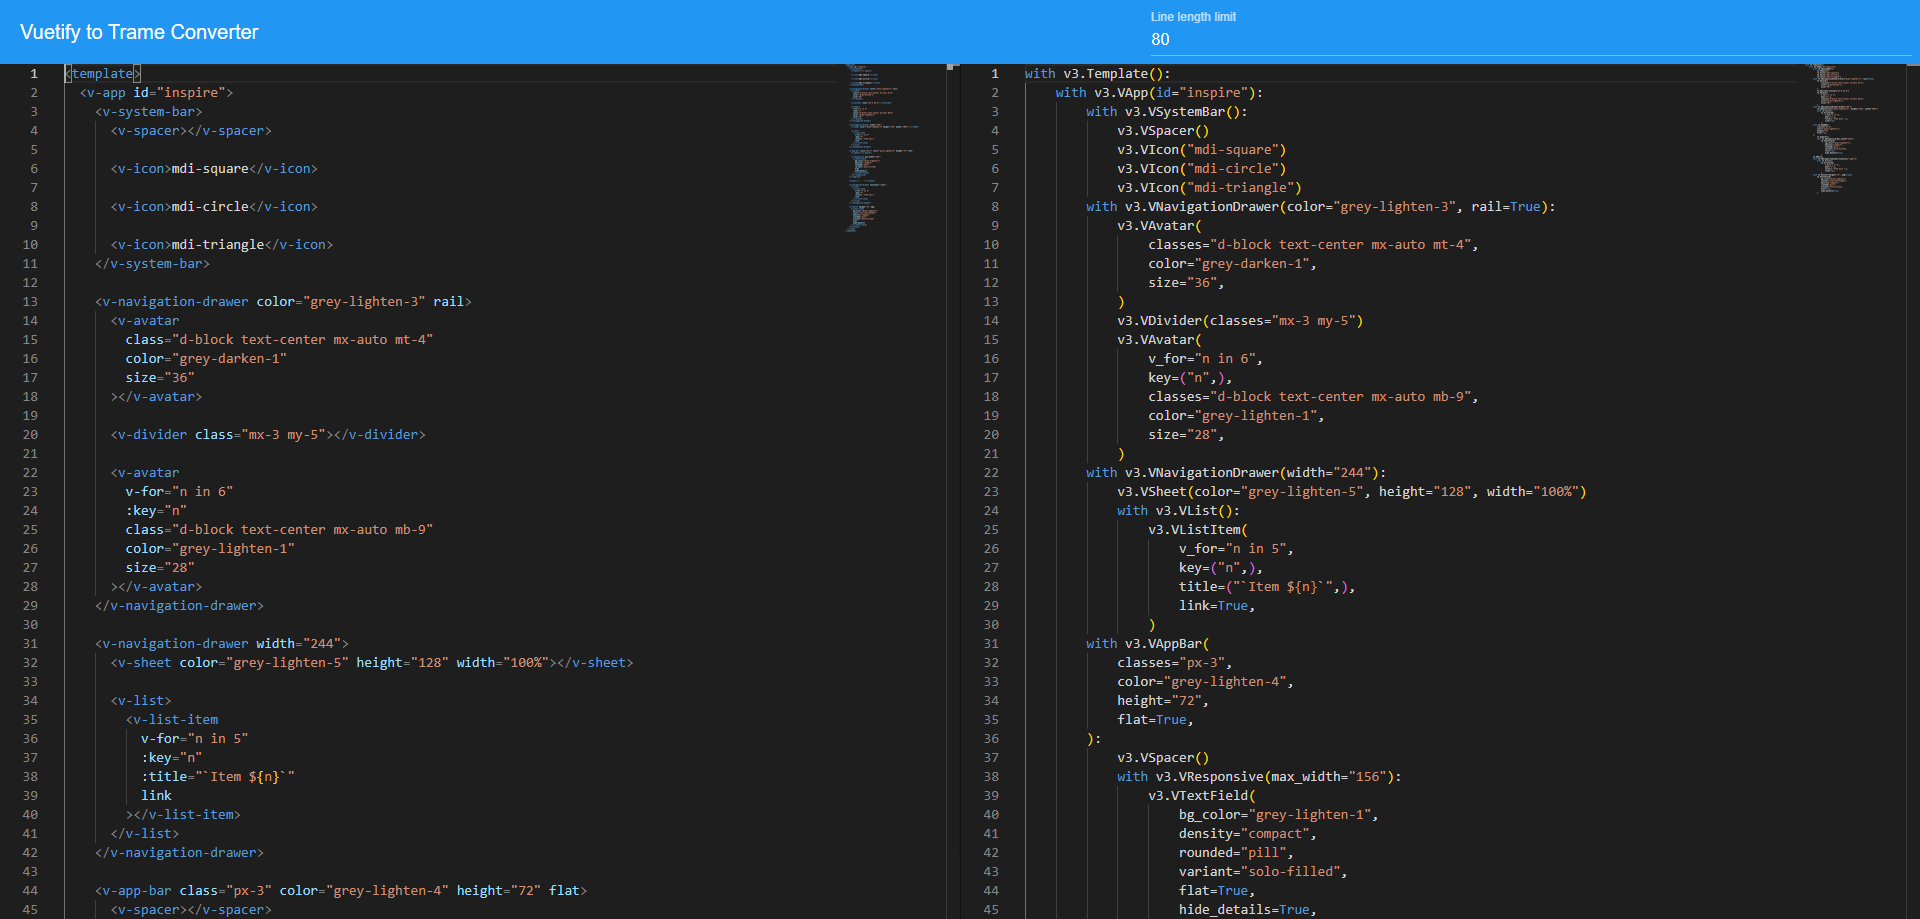
Task: Click the v3.VSheet line in right editor
Action: 1350,492
